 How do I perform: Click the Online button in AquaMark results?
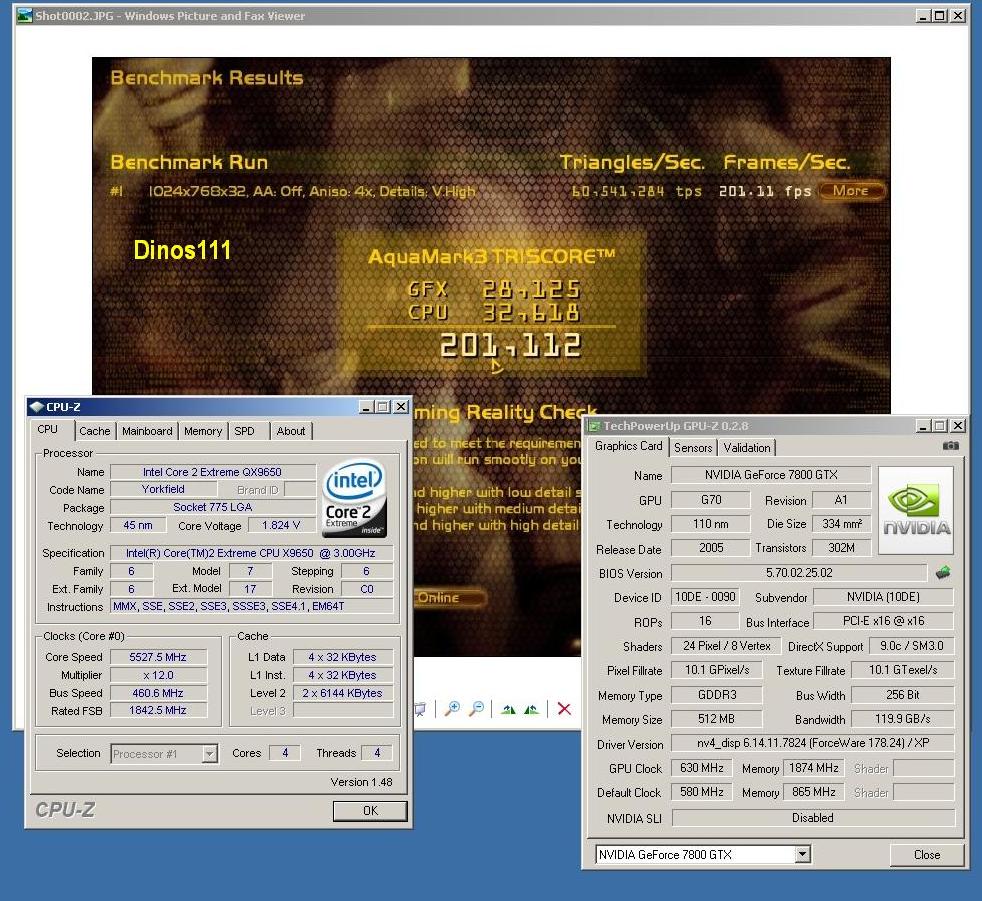(x=447, y=597)
